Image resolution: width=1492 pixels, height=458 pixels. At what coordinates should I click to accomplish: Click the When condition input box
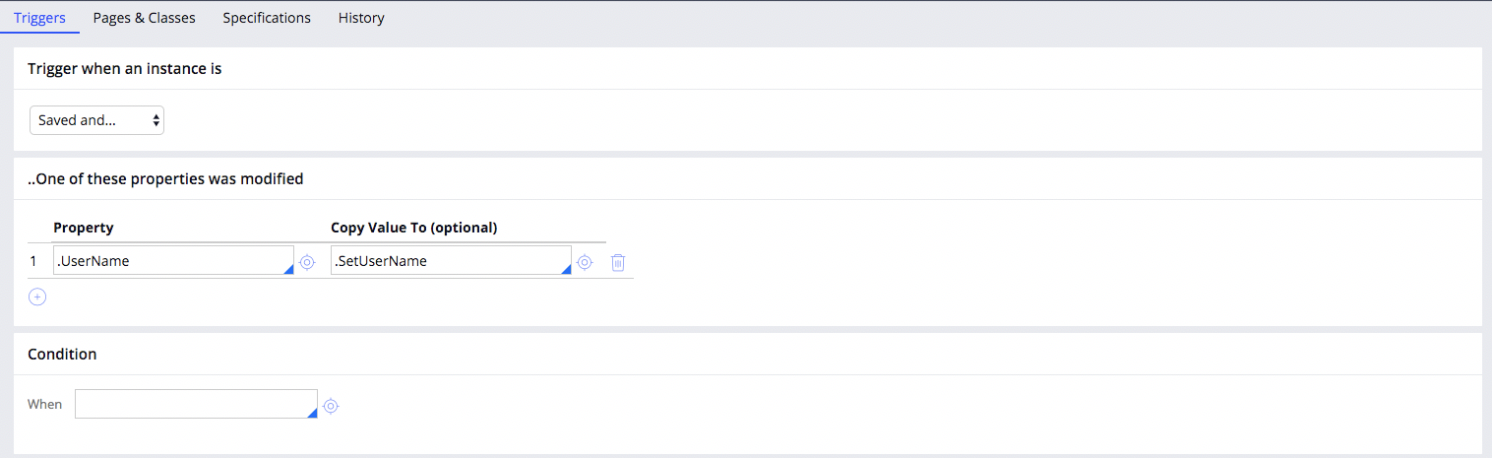point(196,404)
